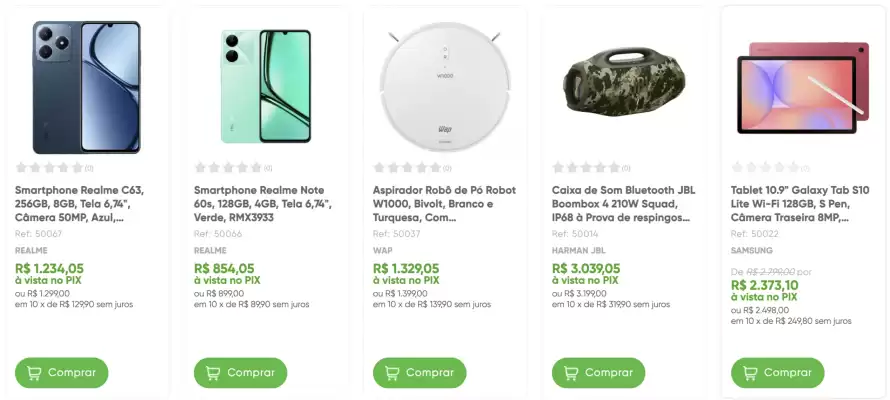Click cart icon on Realme Note 60s button
The width and height of the screenshot is (890, 400).
click(214, 373)
